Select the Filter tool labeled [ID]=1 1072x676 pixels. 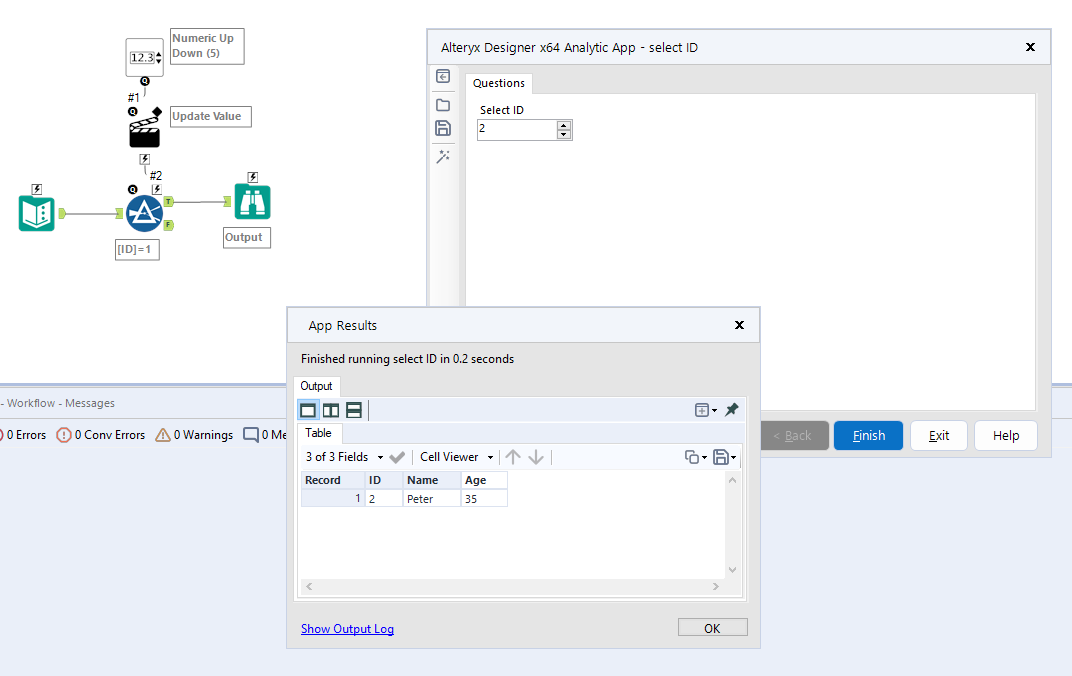coord(144,212)
